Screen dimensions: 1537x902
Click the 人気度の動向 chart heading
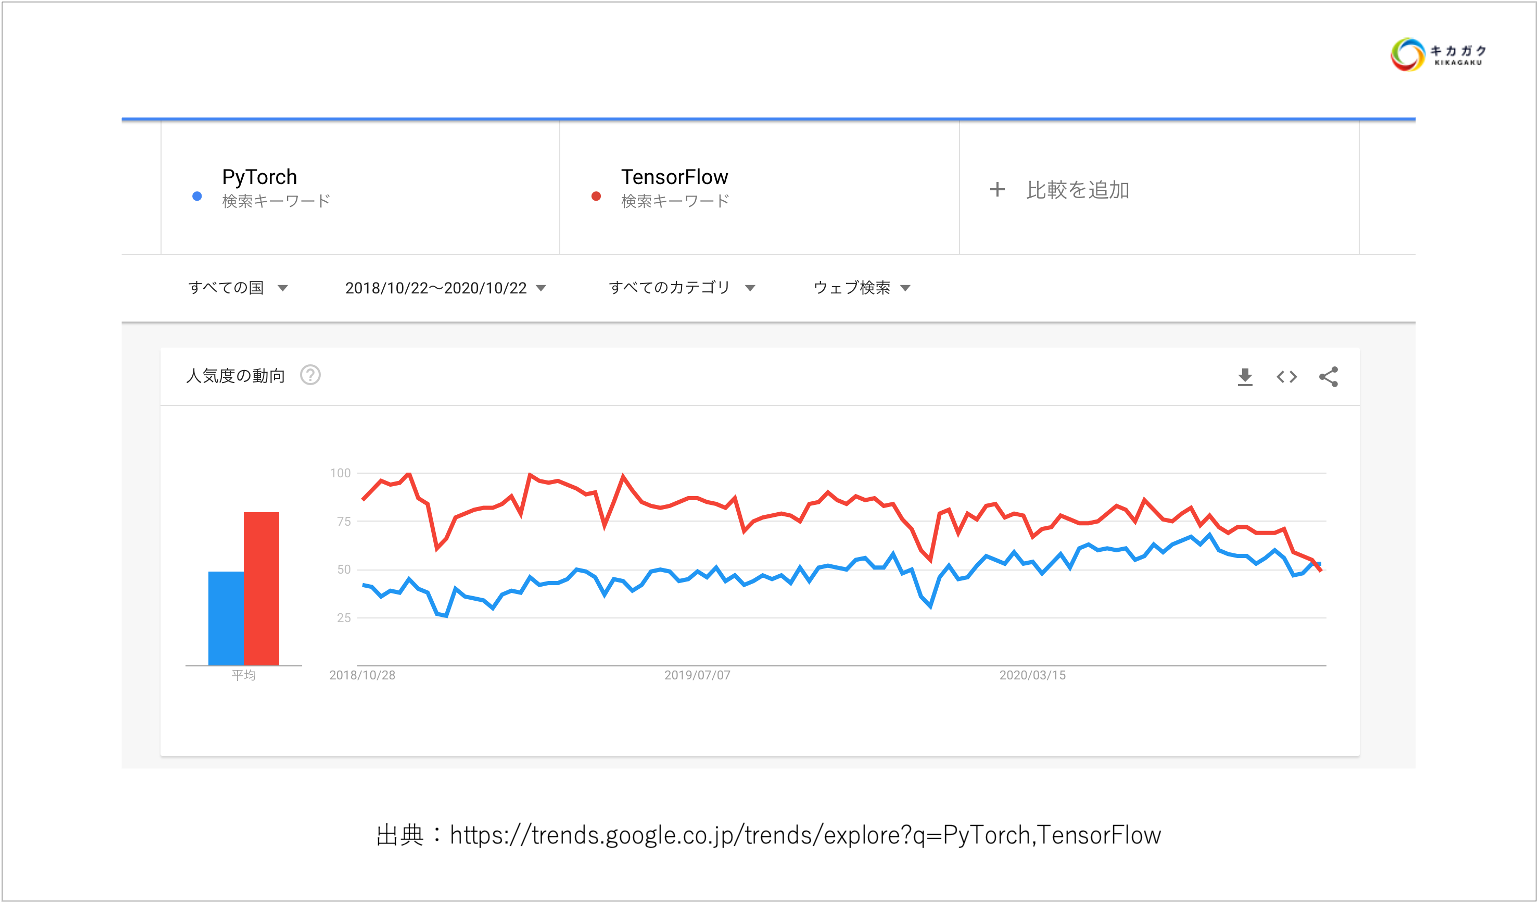click(236, 376)
